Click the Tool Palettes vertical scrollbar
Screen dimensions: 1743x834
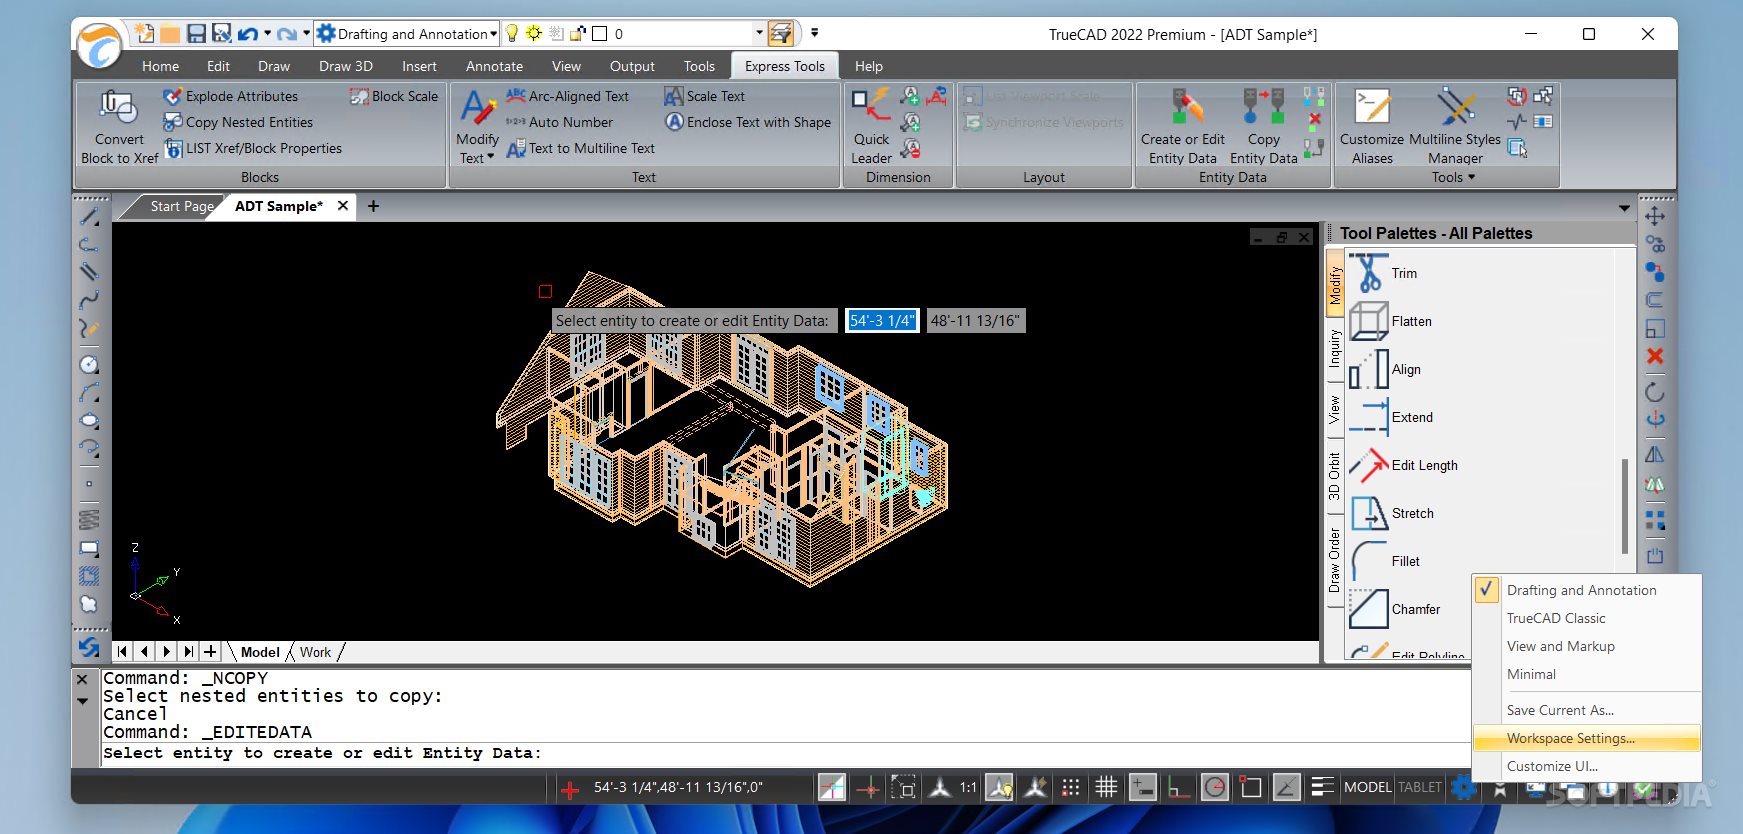click(x=1625, y=505)
